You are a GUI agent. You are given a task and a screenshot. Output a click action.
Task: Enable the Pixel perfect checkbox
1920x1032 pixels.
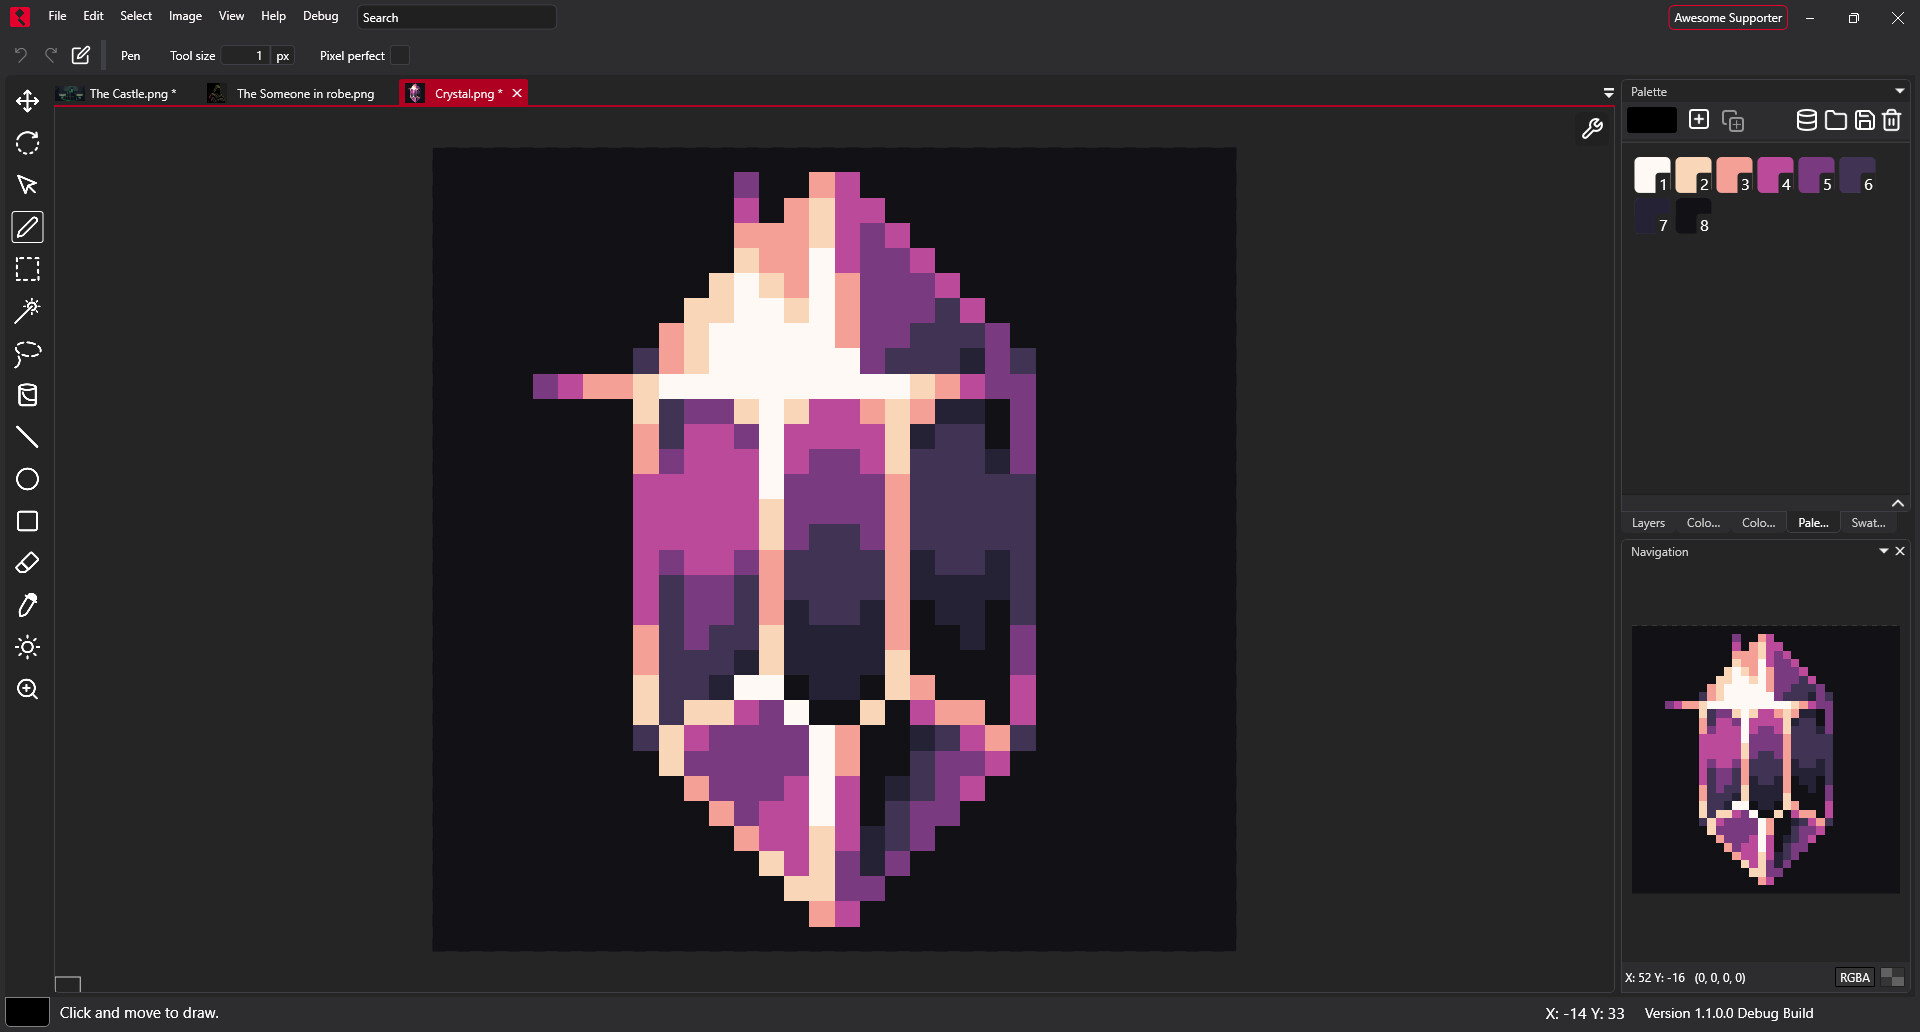pyautogui.click(x=400, y=56)
